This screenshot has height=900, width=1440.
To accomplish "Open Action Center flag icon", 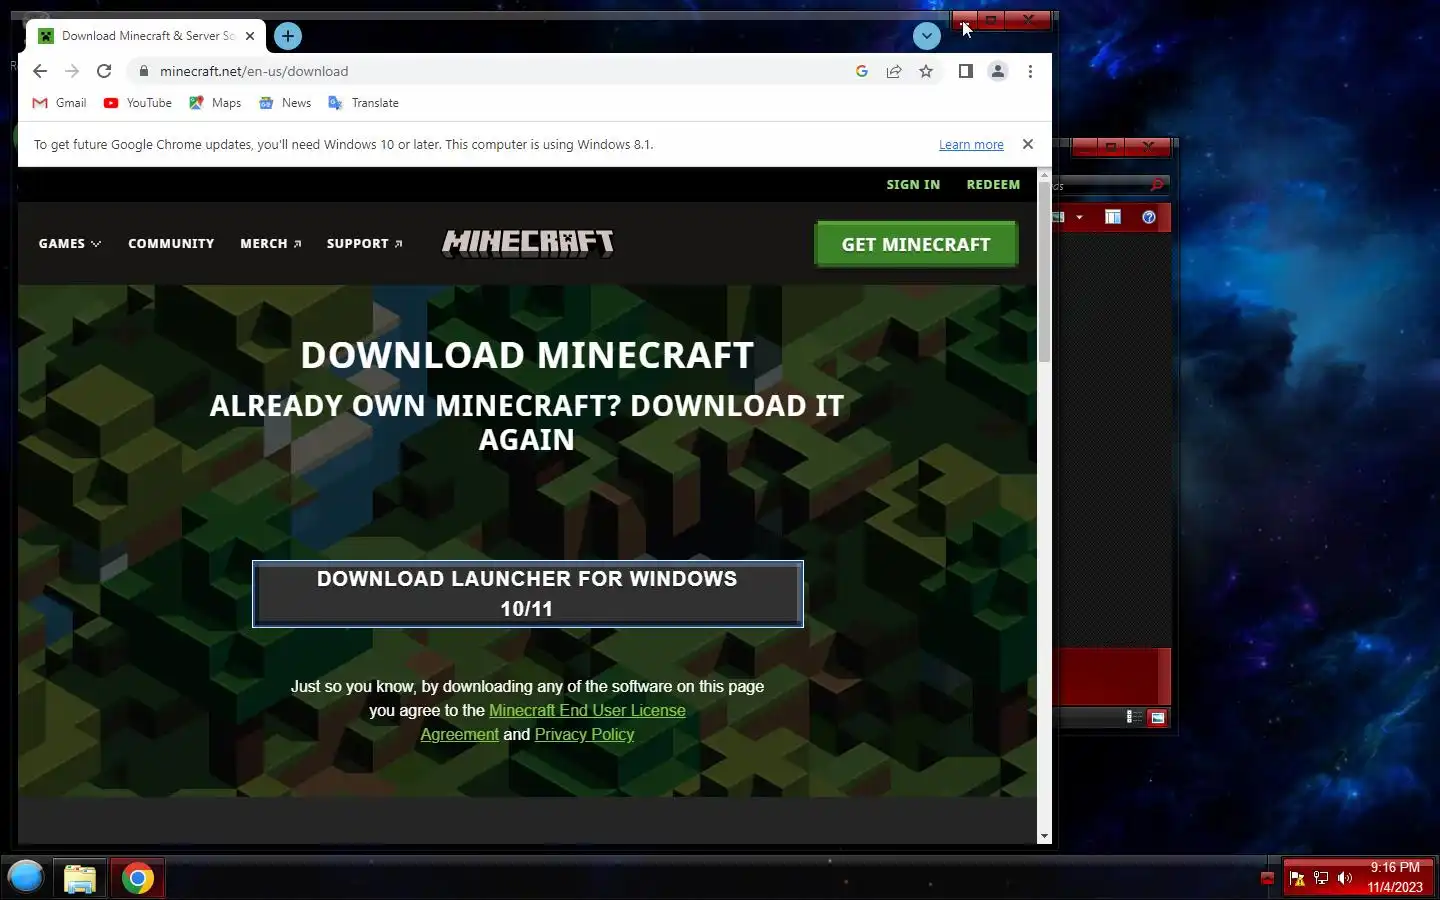I will click(1297, 879).
